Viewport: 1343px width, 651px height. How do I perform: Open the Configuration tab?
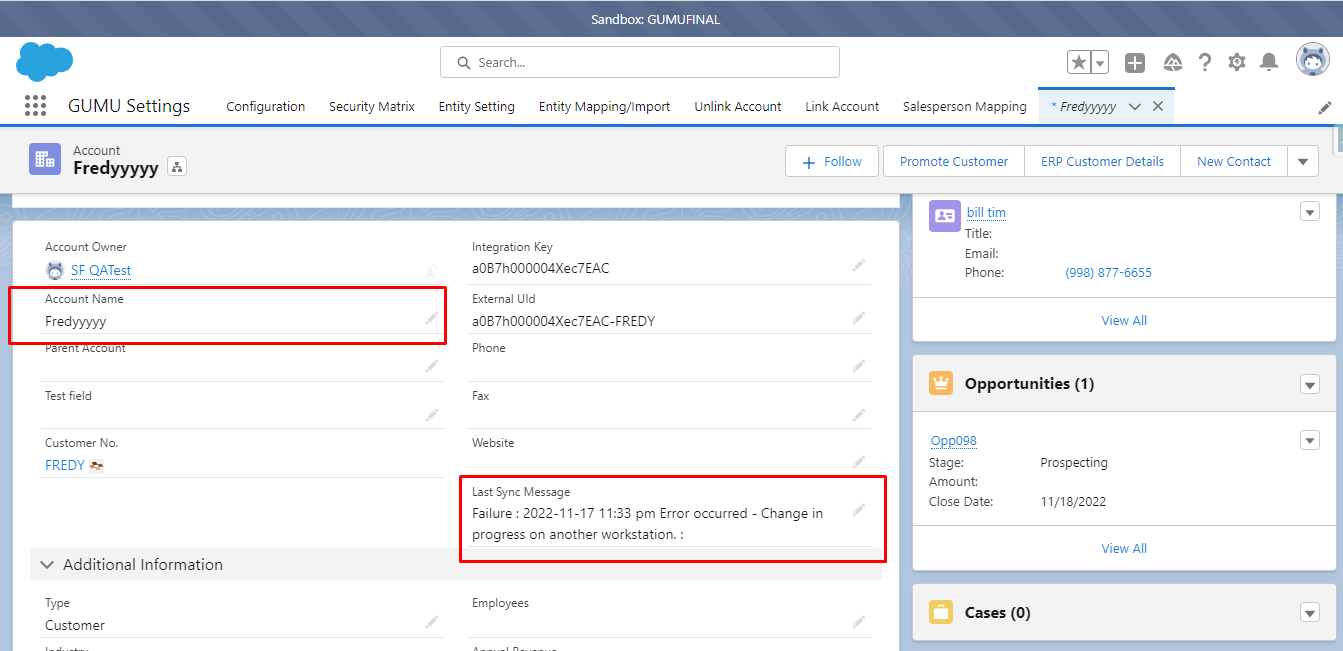click(266, 107)
